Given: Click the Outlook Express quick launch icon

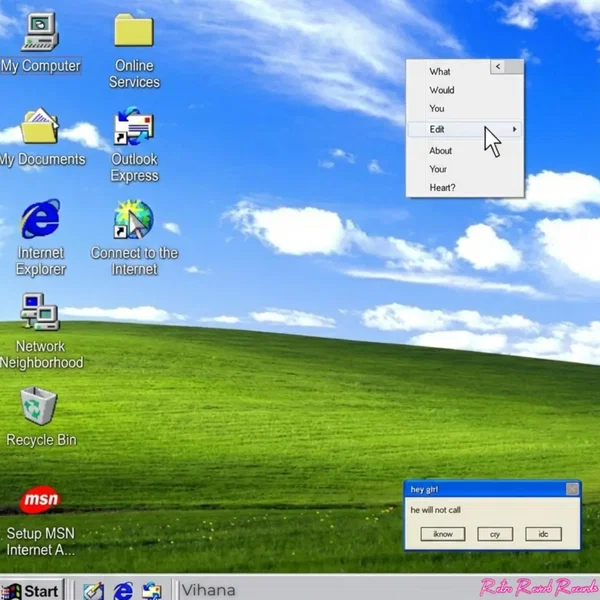Looking at the screenshot, I should (x=151, y=590).
